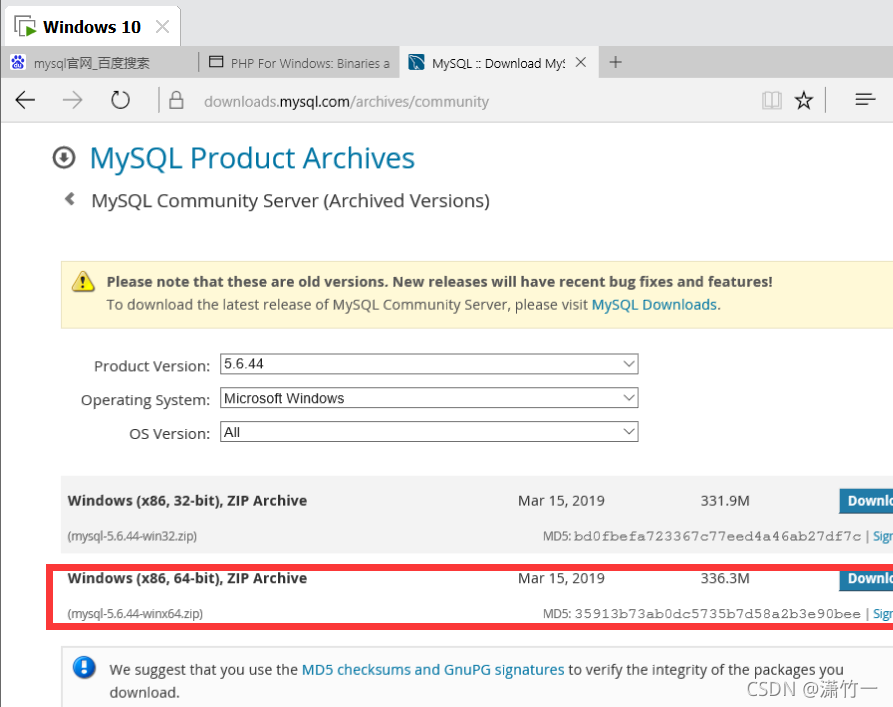Click the address bar URL
The width and height of the screenshot is (893, 707).
point(346,101)
